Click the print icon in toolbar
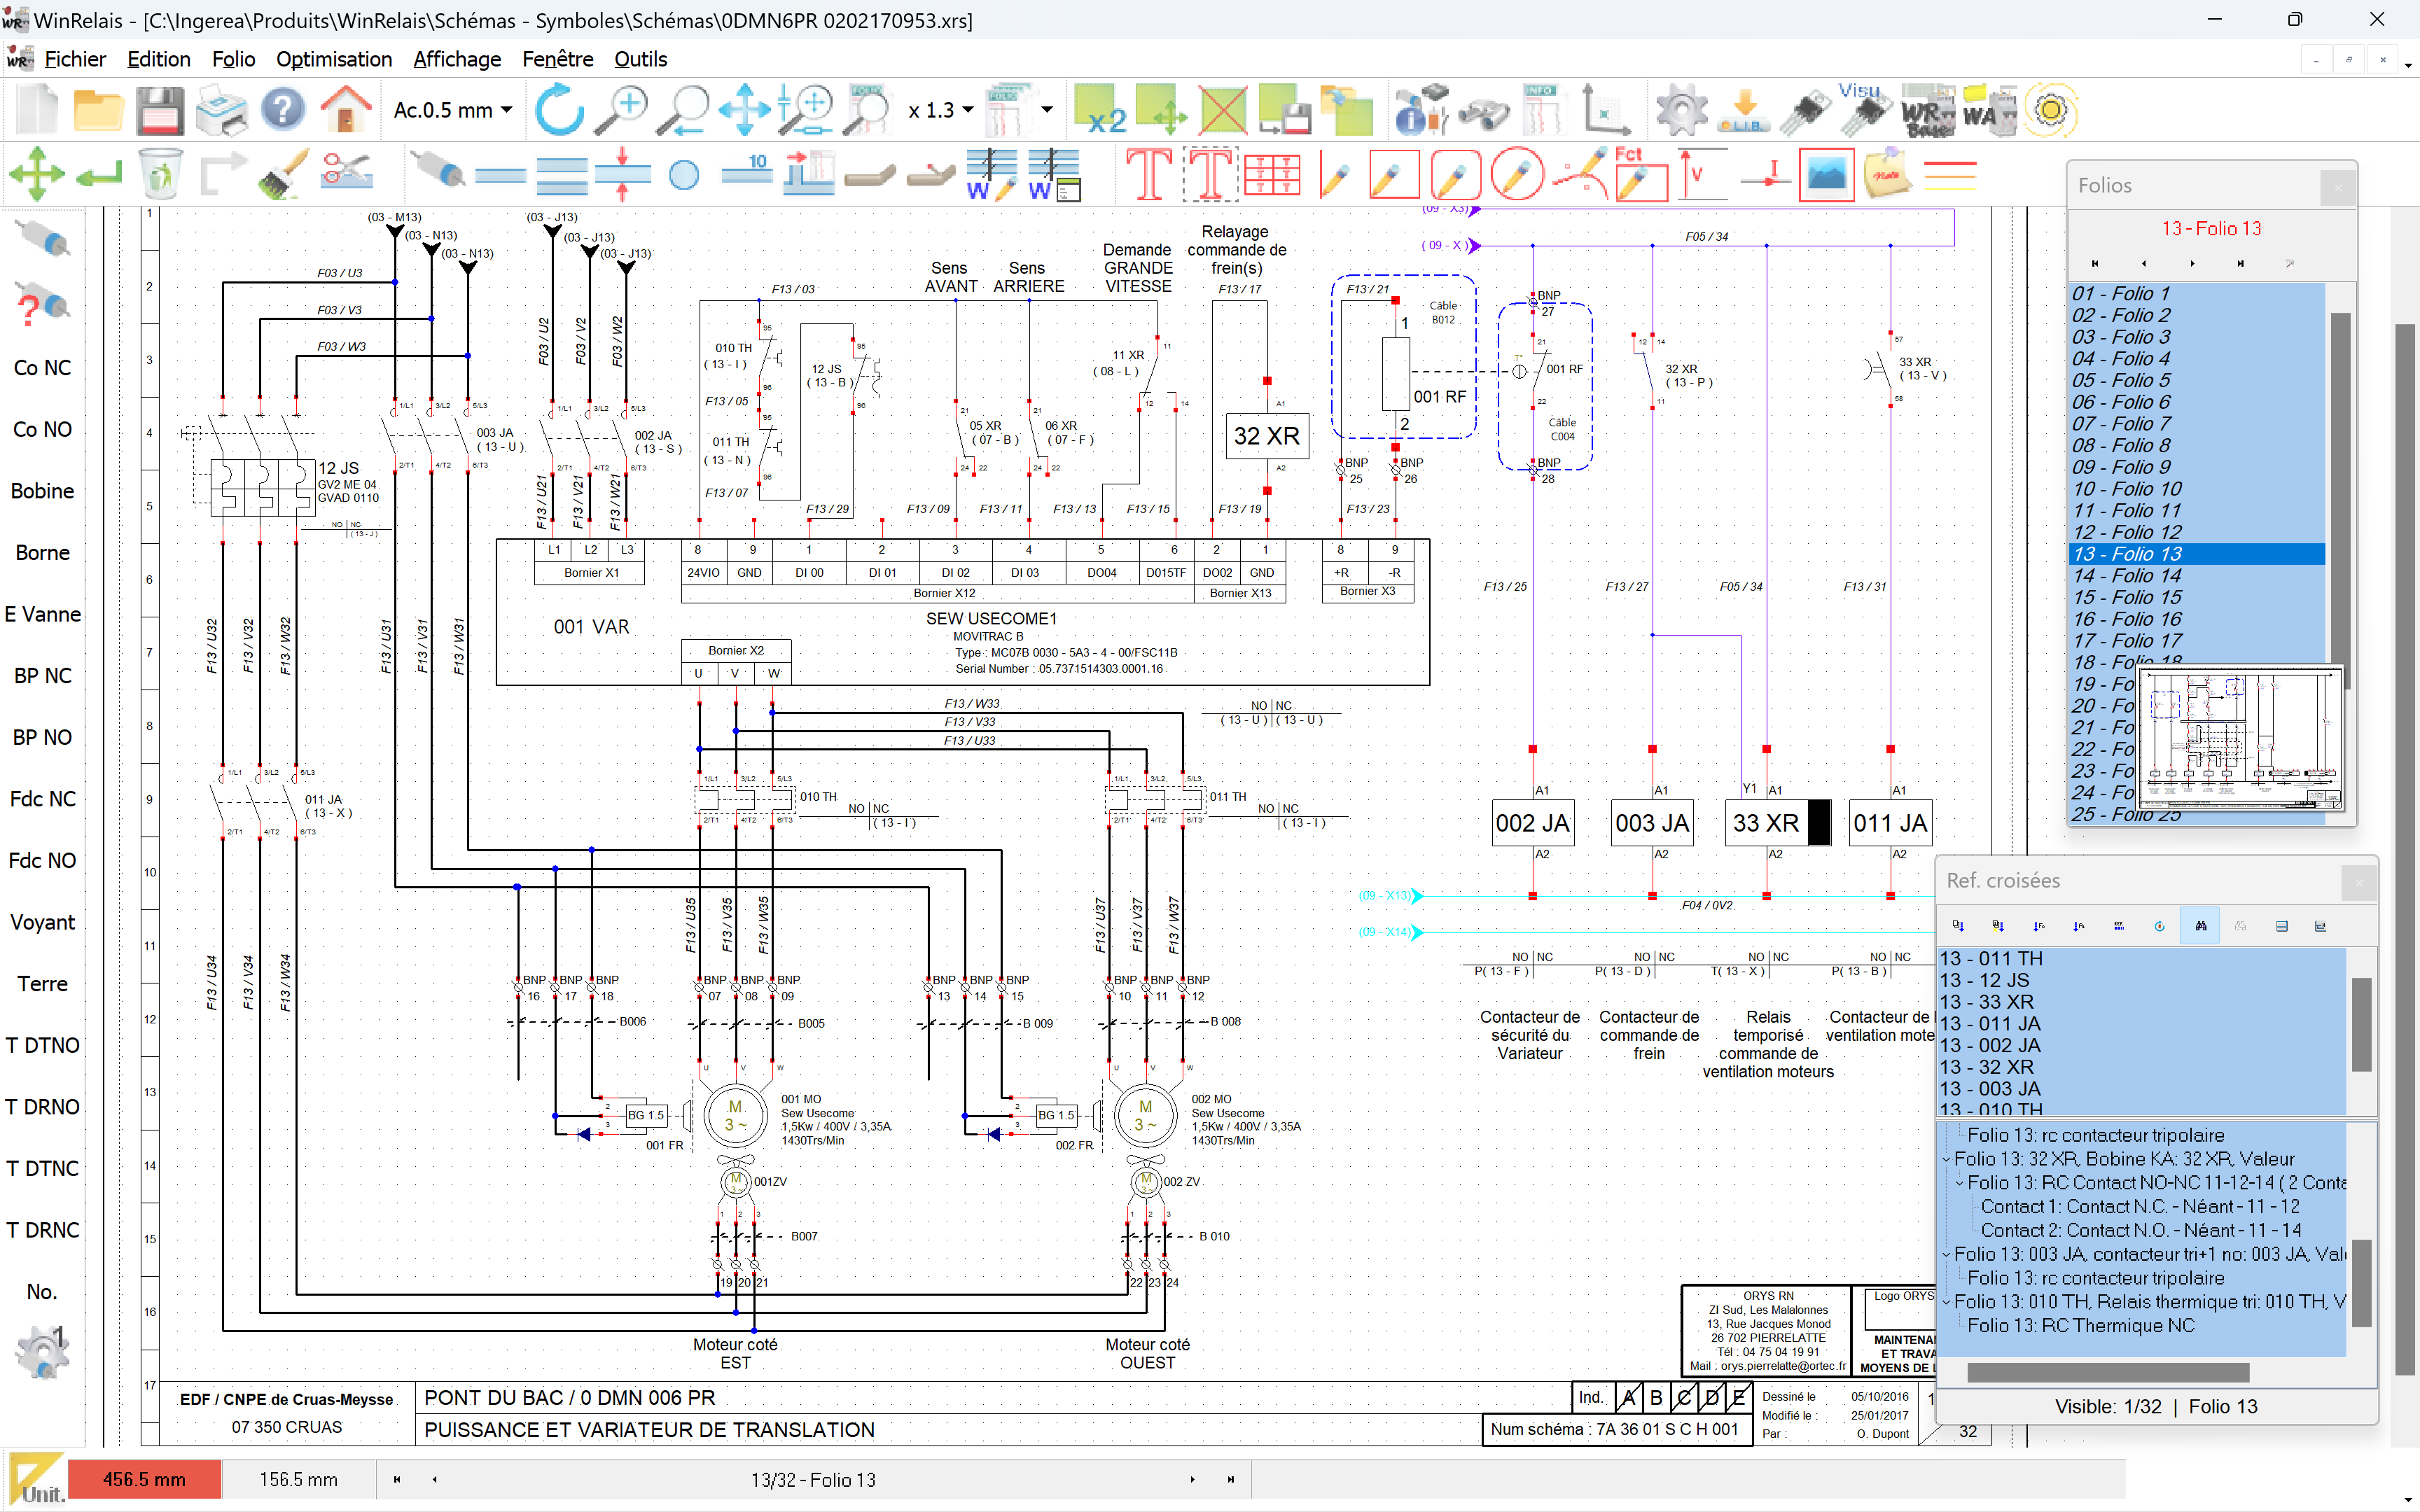Viewport: 2420px width, 1512px height. pyautogui.click(x=221, y=110)
